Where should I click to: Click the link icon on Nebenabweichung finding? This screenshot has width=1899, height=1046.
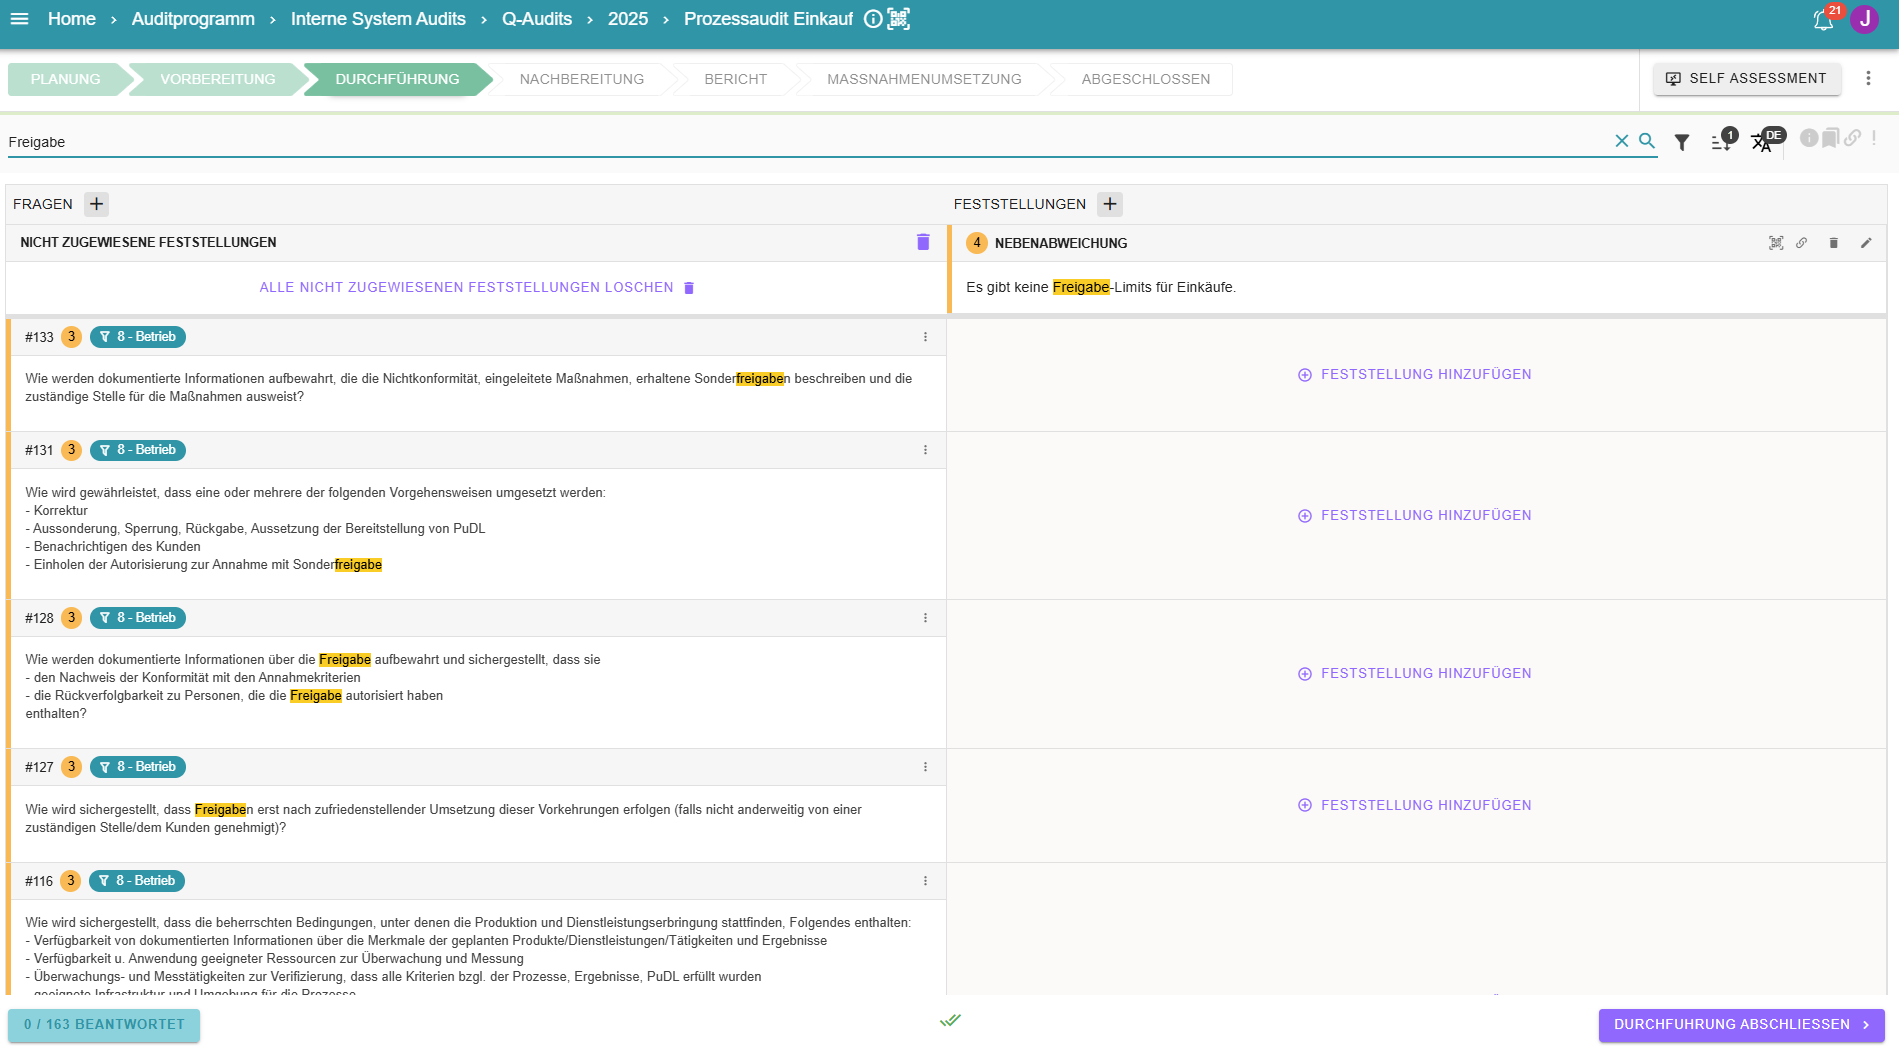pyautogui.click(x=1801, y=243)
